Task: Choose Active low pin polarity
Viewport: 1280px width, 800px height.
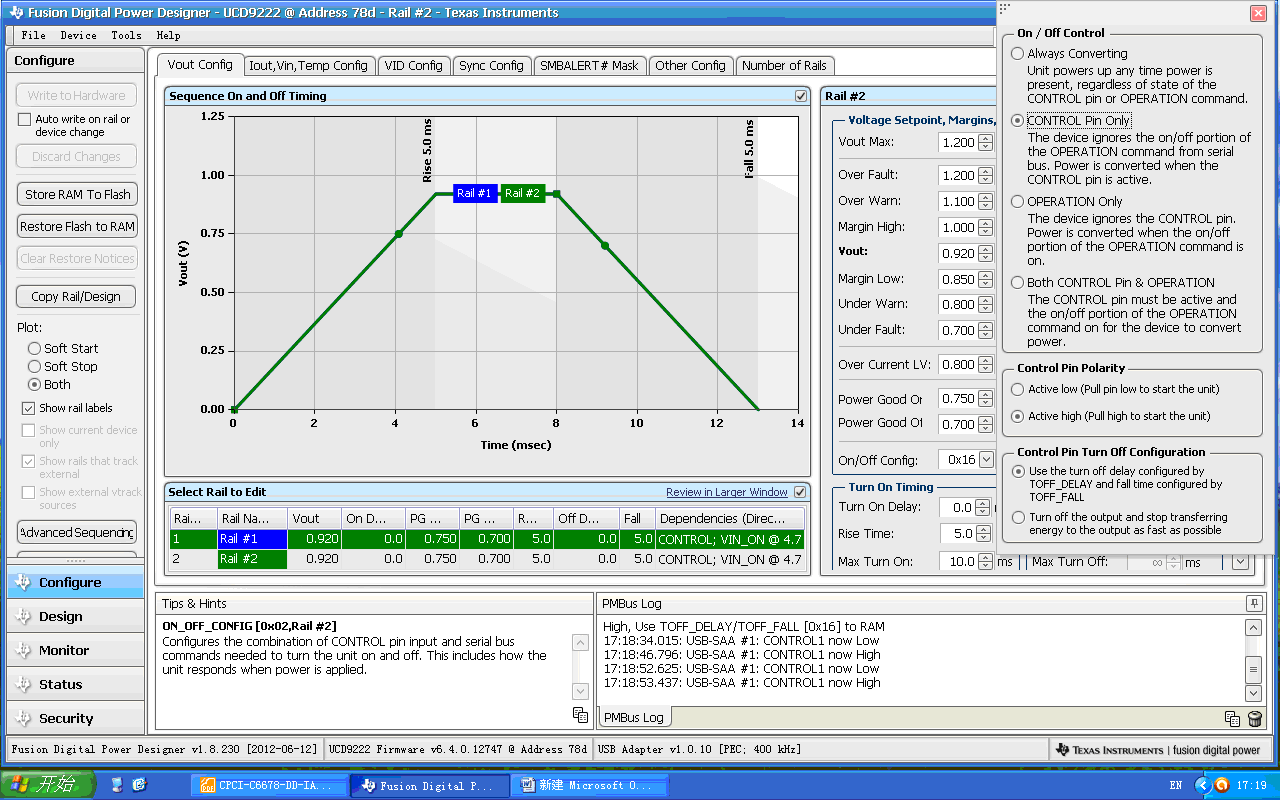Action: [1018, 390]
